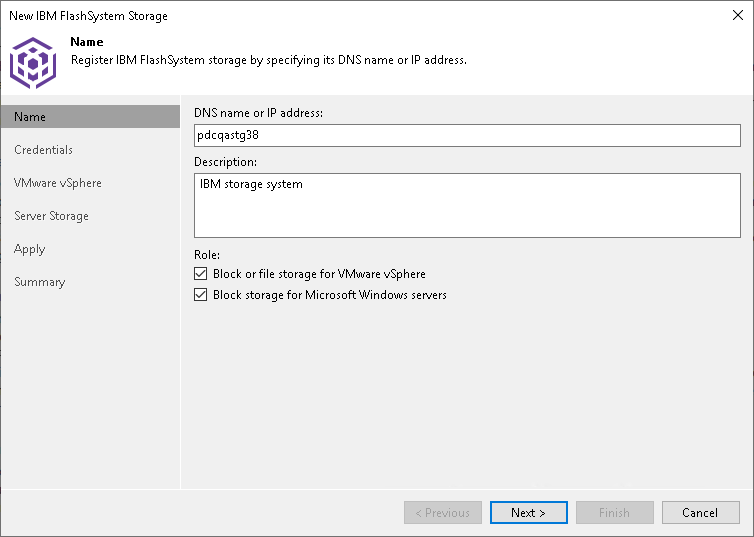Click the 'DNS name or IP address:' label
754x537 pixels.
point(258,112)
